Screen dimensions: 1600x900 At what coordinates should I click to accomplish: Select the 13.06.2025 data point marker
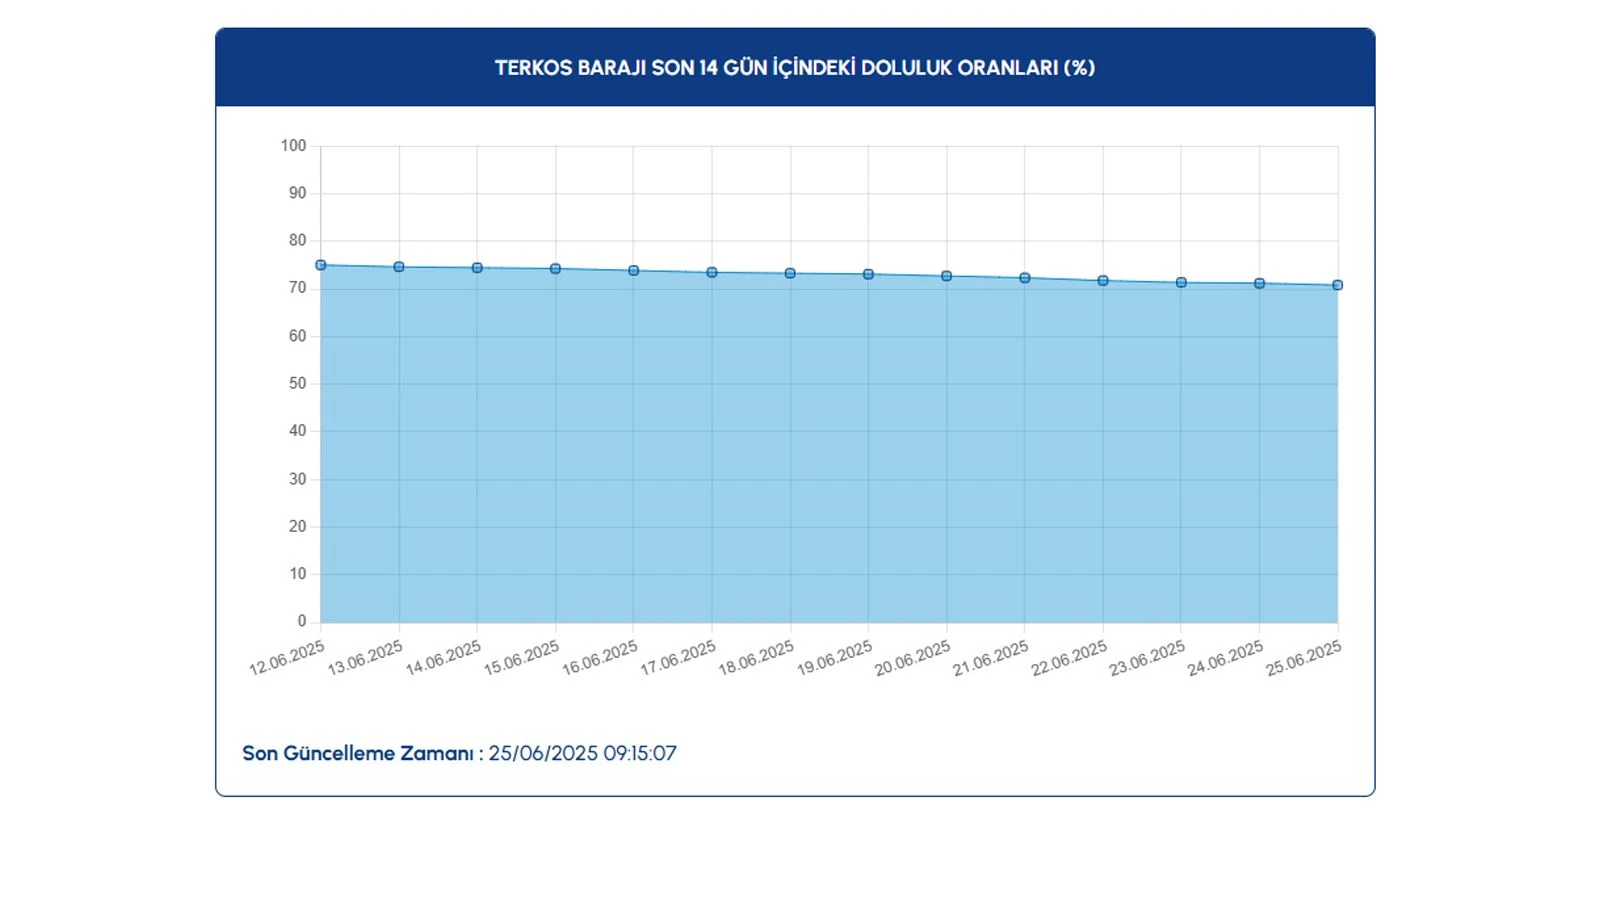[399, 267]
